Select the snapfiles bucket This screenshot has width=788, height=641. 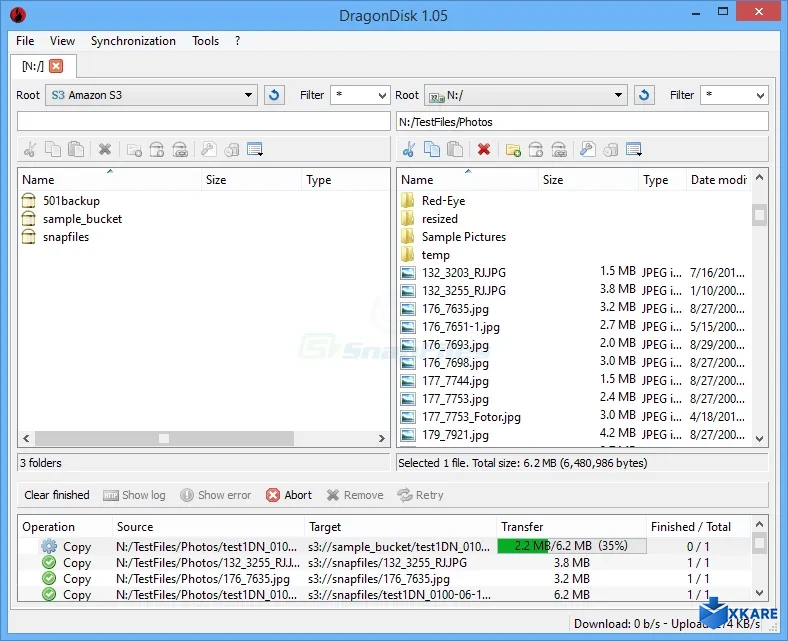click(66, 237)
